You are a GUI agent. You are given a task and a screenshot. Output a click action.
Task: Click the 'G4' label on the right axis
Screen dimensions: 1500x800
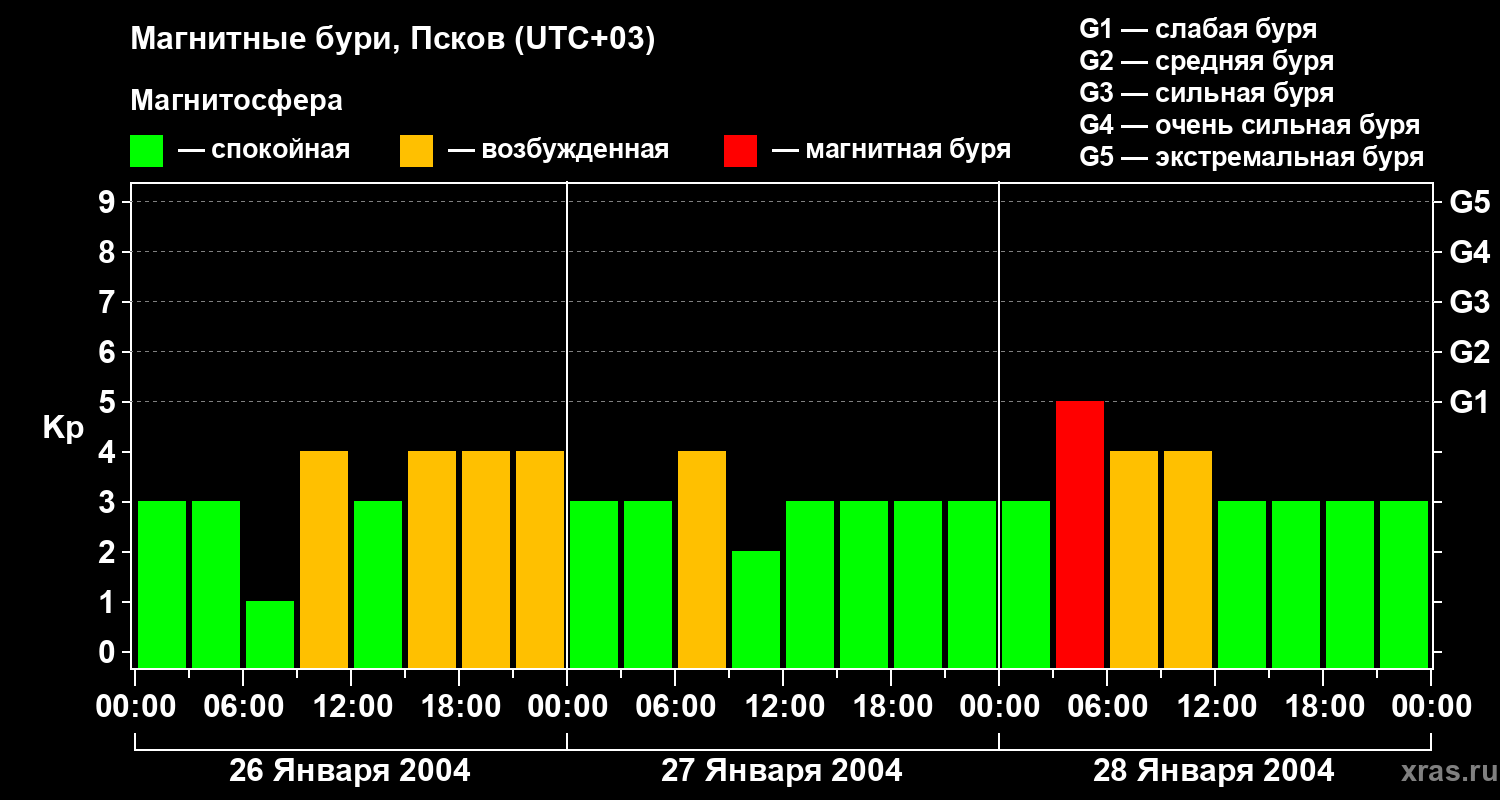tap(1469, 253)
